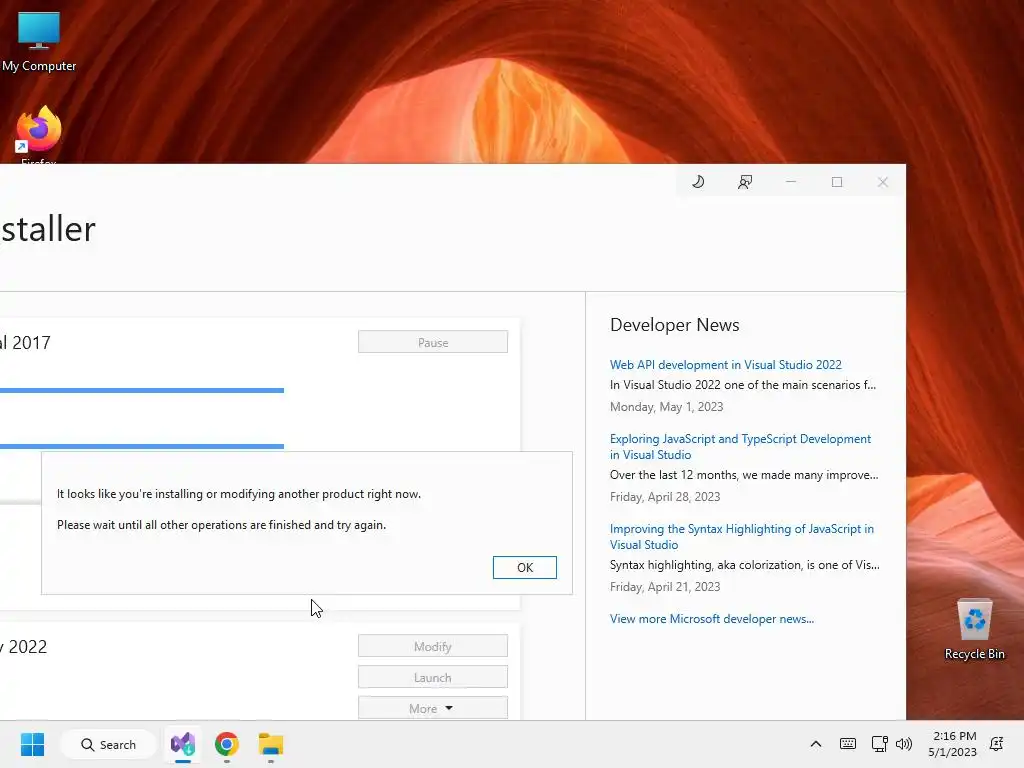The height and width of the screenshot is (768, 1024).
Task: Click the "Developer News" heading
Action: [675, 325]
